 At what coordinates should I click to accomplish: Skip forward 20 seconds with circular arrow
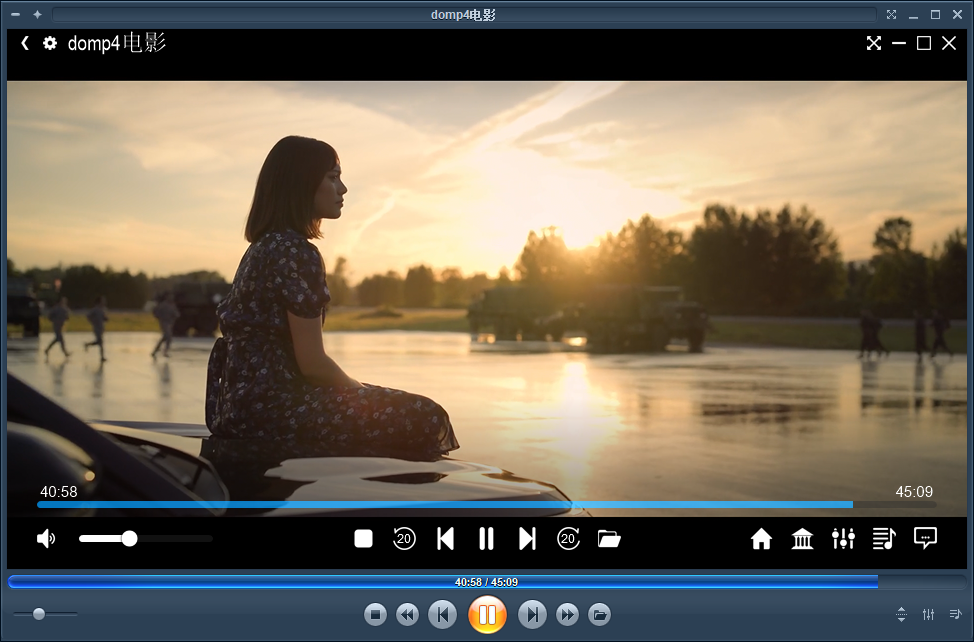568,539
